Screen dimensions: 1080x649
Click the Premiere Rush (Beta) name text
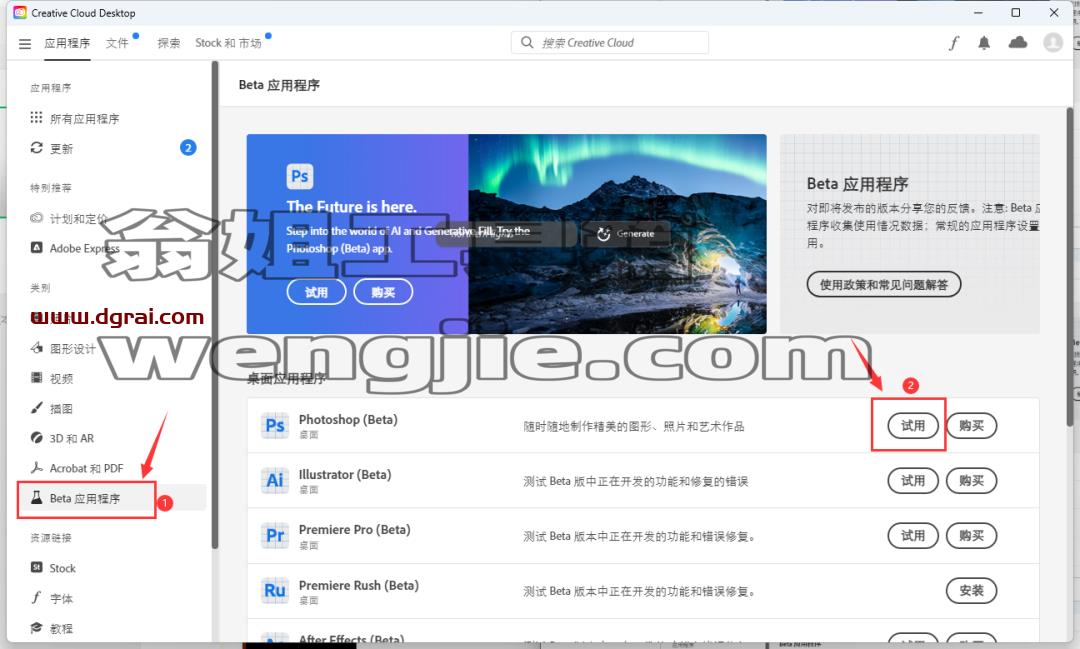(359, 586)
